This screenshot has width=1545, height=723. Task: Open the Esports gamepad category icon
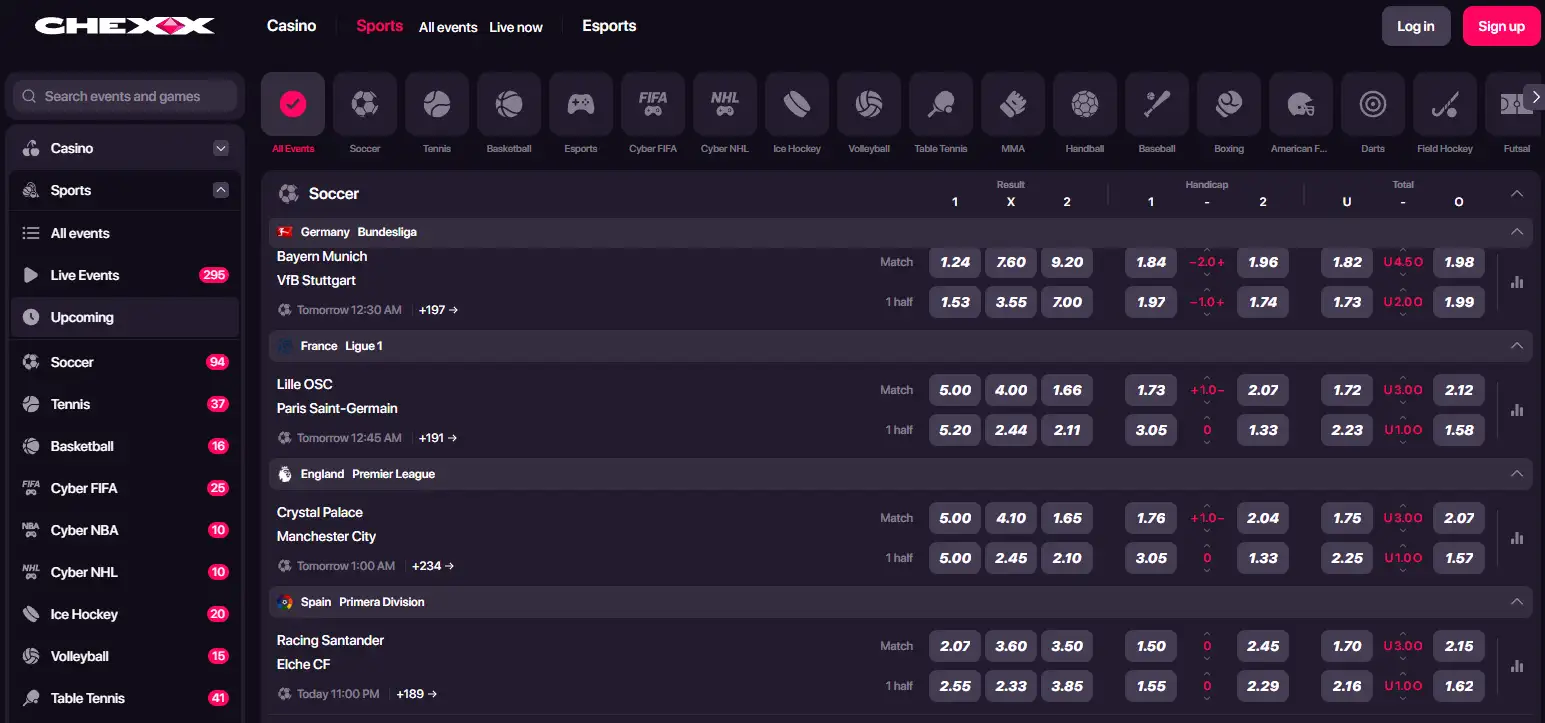pyautogui.click(x=581, y=104)
